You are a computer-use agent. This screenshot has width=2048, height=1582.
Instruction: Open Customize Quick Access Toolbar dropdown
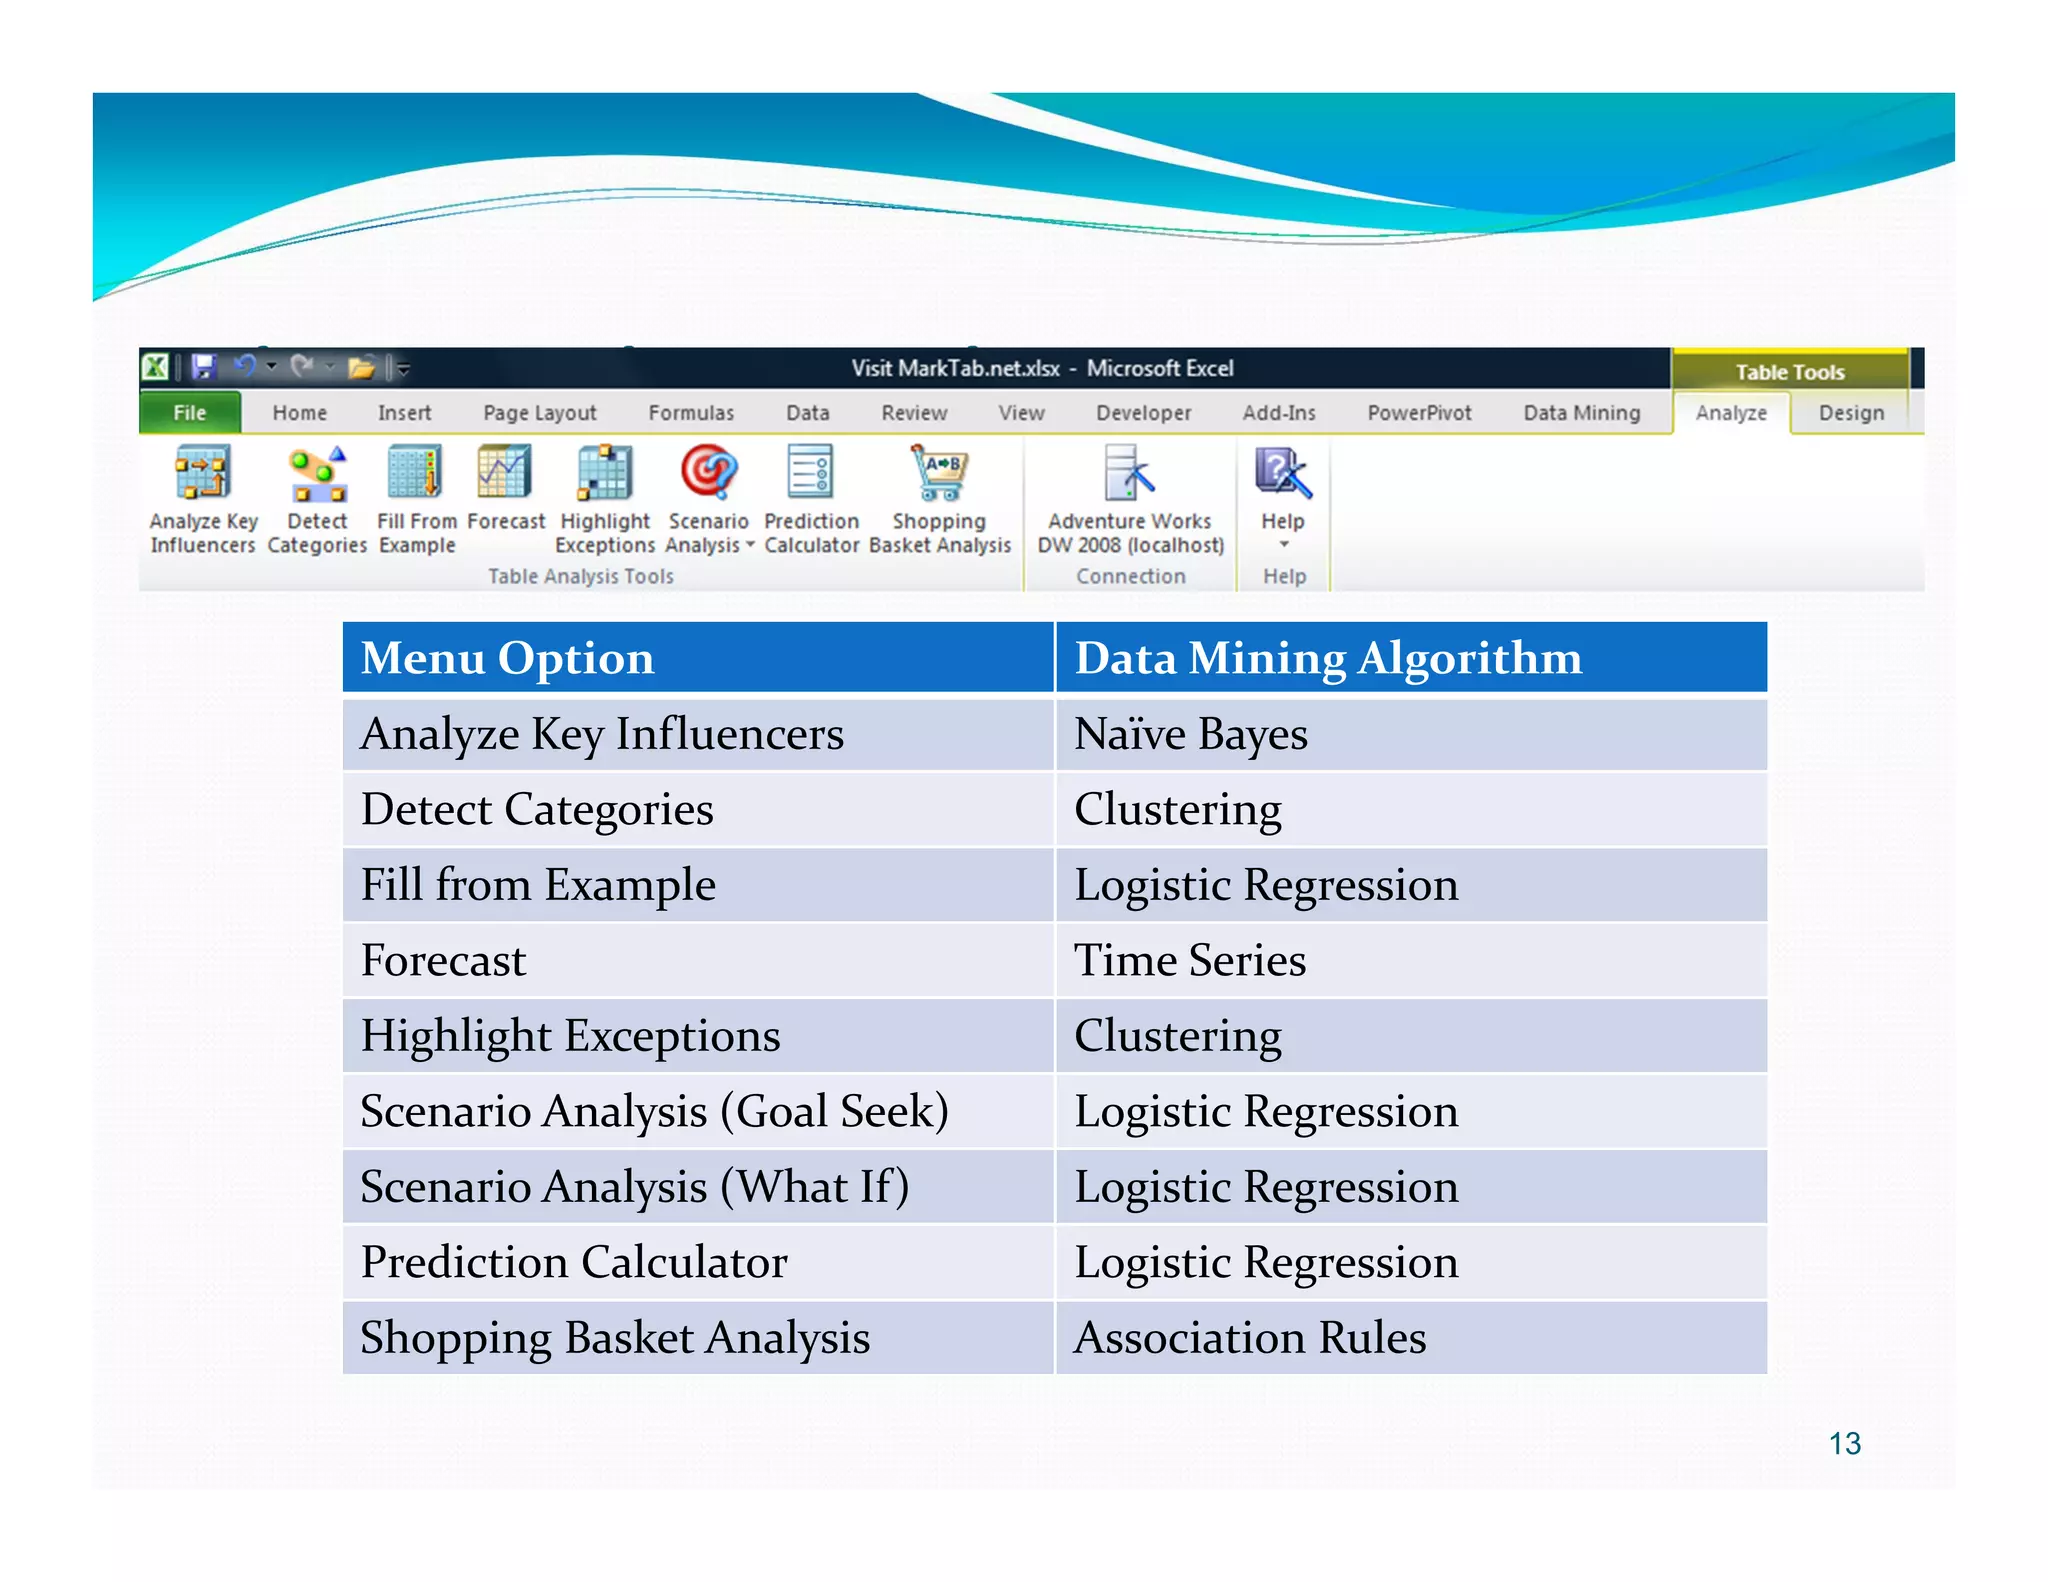tap(404, 369)
